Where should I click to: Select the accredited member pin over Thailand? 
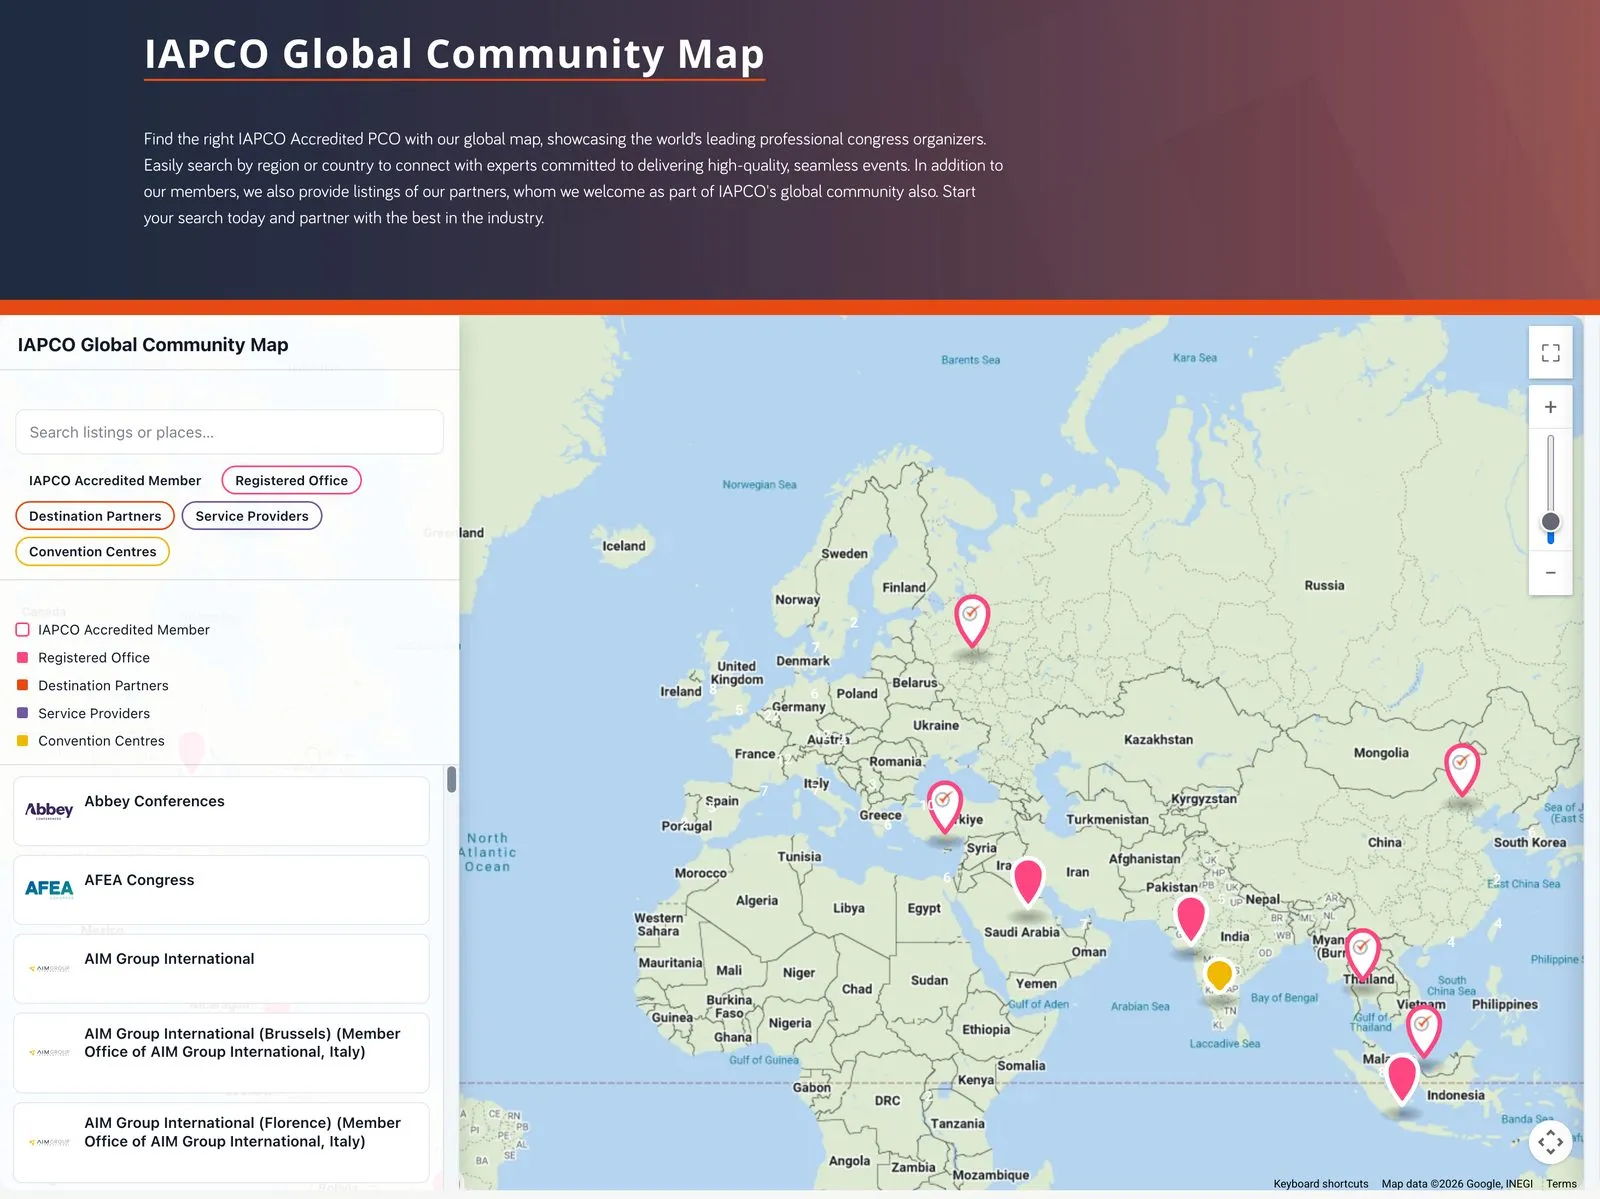(1362, 954)
